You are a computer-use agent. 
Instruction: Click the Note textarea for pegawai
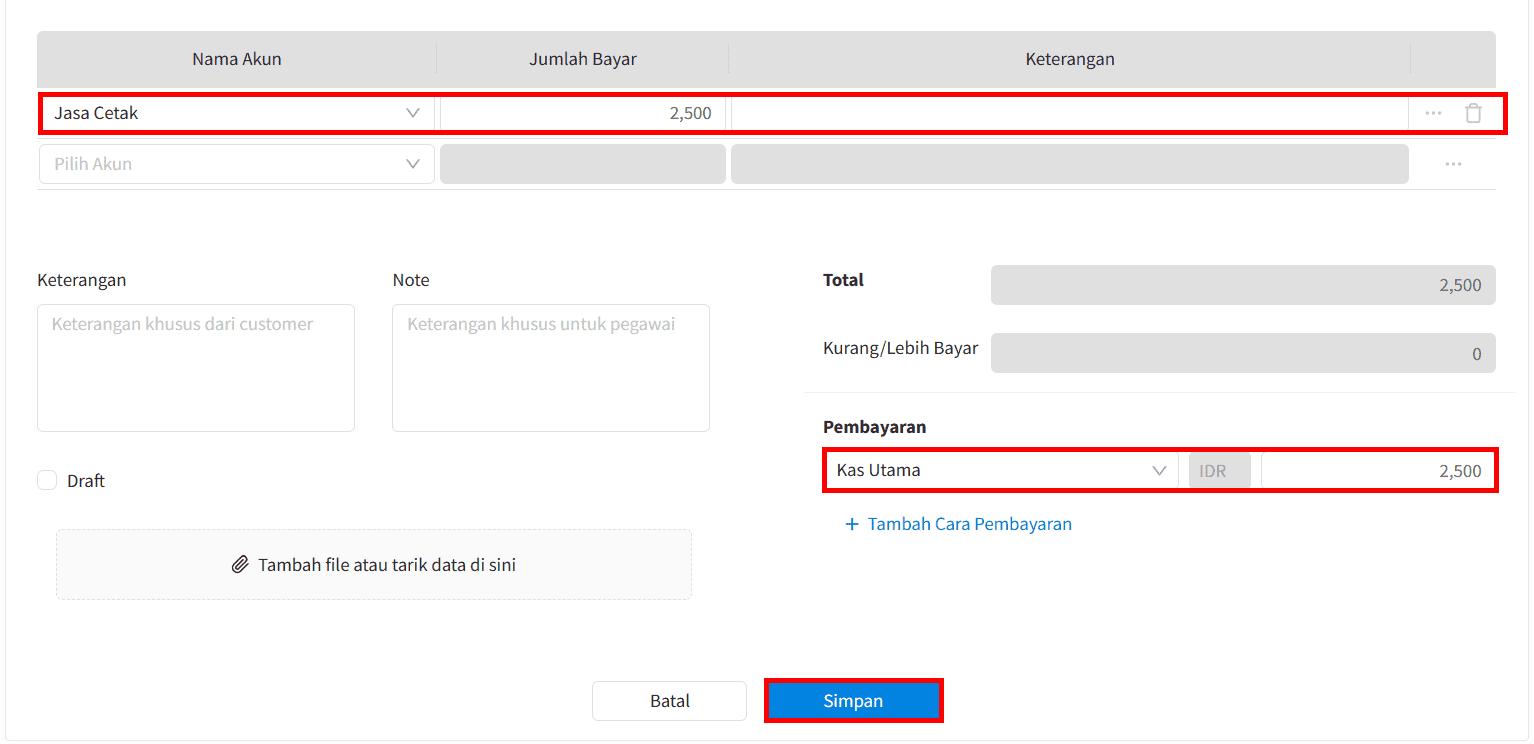pyautogui.click(x=551, y=368)
